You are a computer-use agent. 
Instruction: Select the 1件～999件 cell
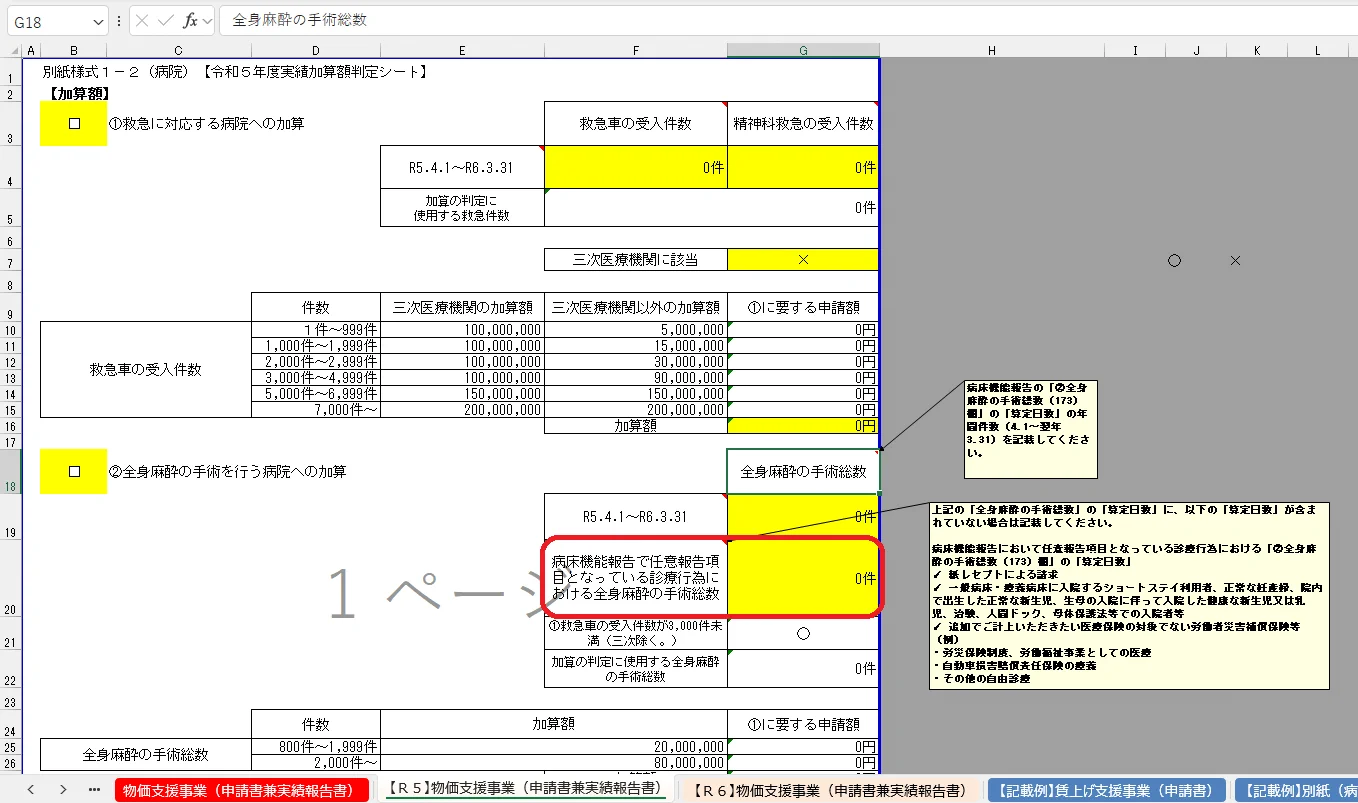(315, 329)
